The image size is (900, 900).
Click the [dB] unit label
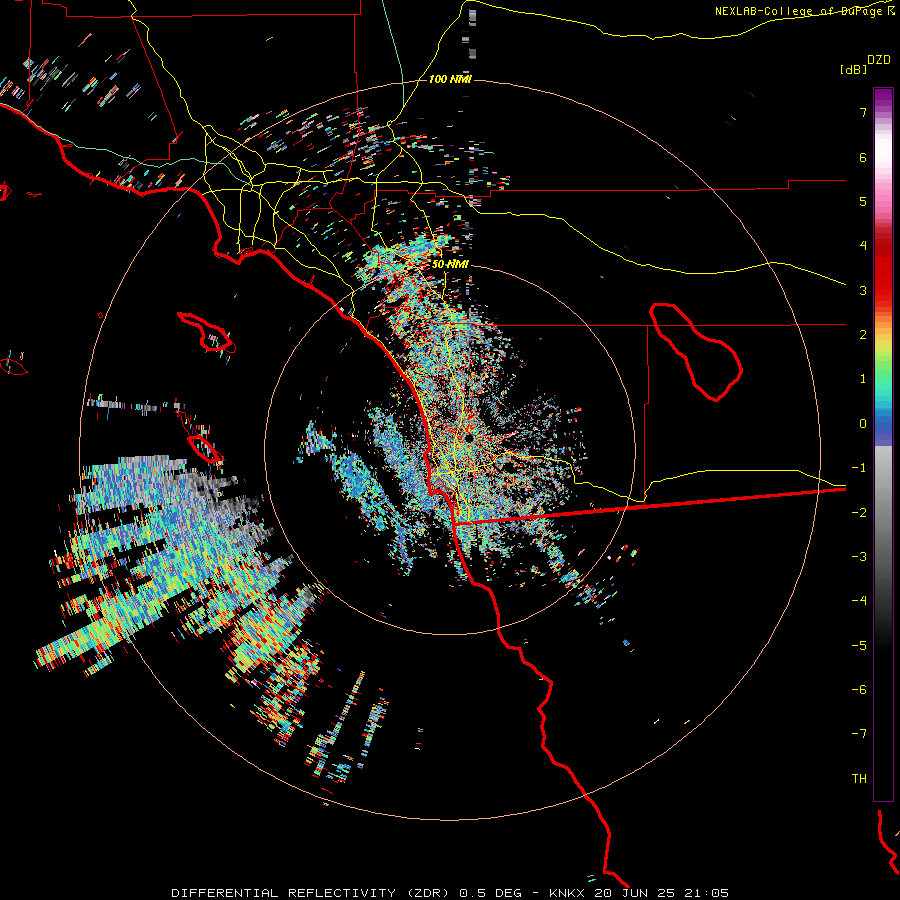coord(853,69)
